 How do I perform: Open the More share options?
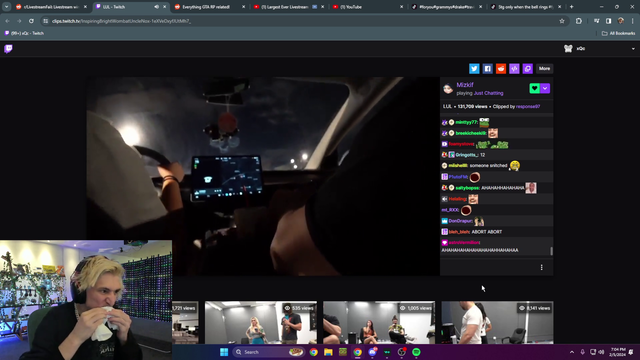(544, 69)
